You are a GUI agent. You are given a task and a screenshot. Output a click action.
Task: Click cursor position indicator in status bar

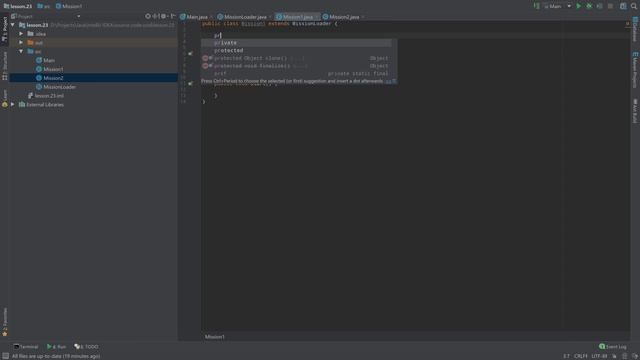pyautogui.click(x=566, y=356)
